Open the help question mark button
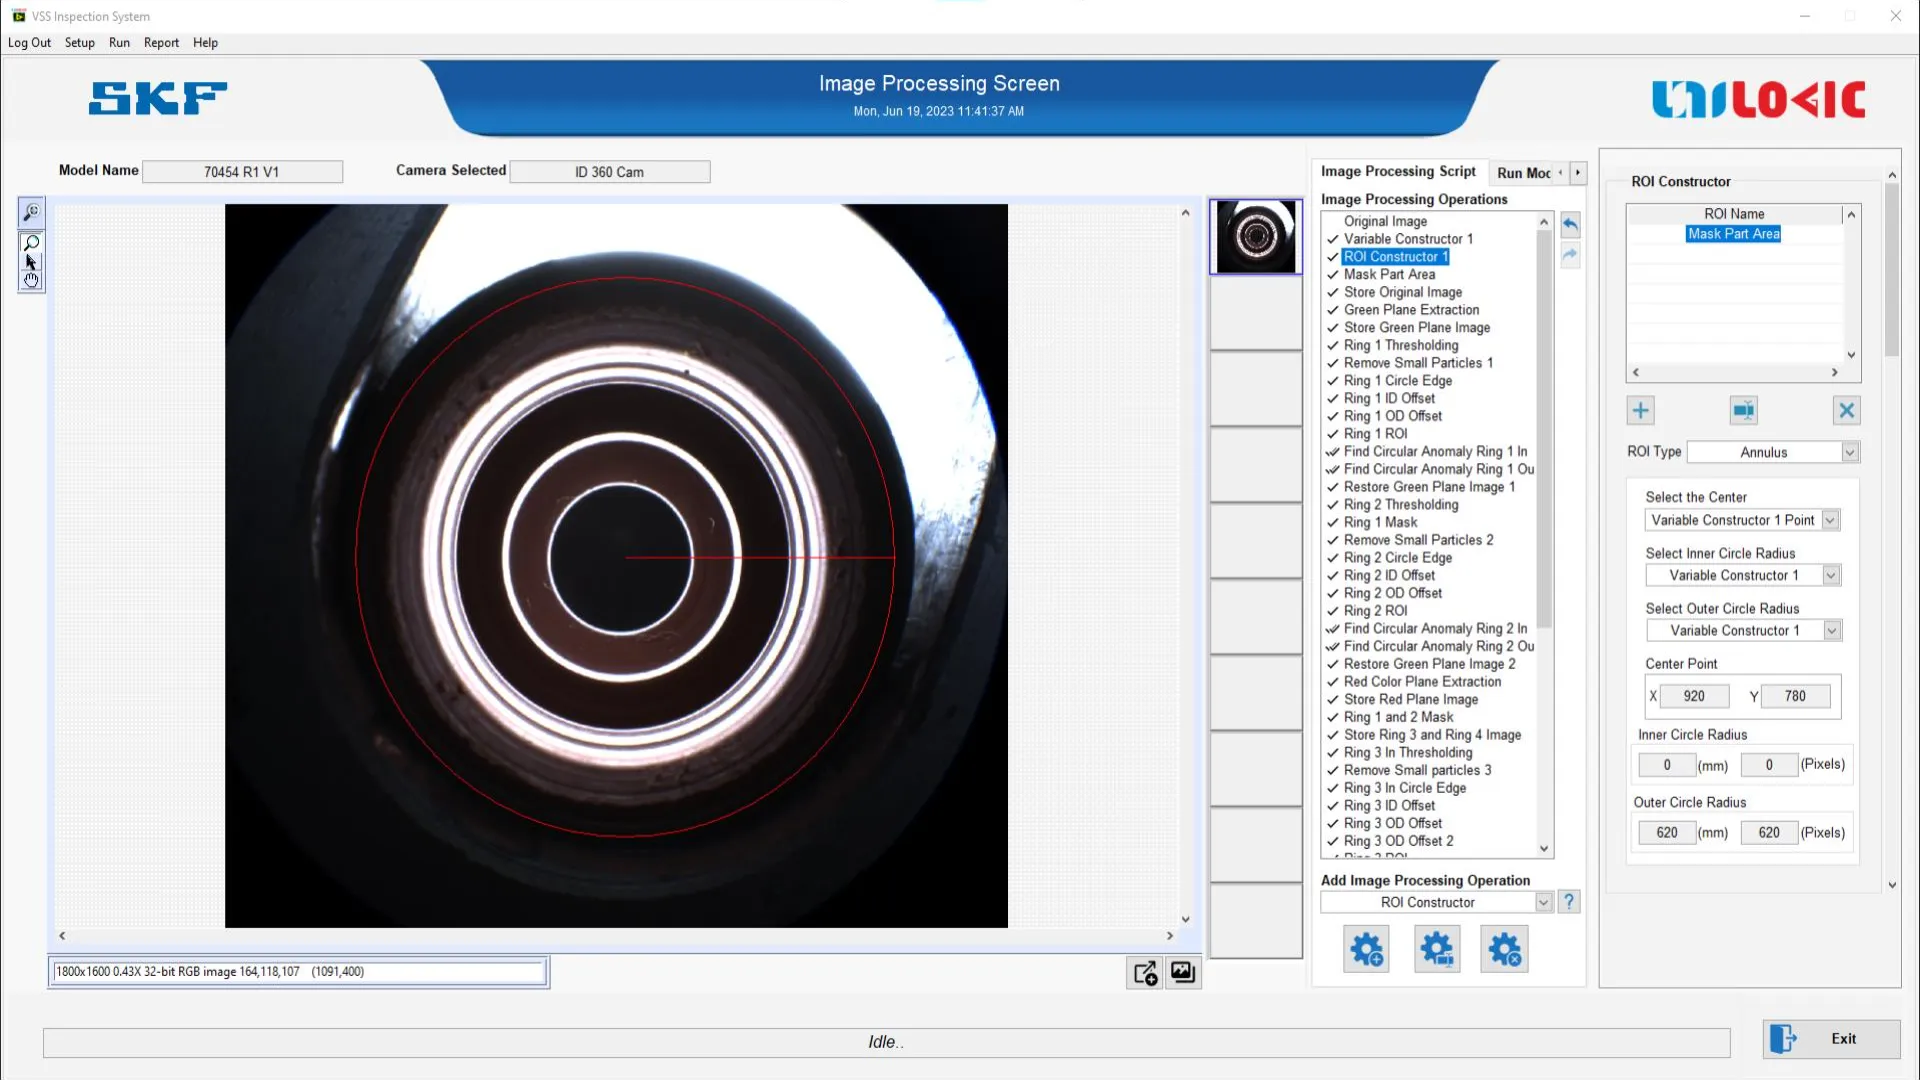This screenshot has width=1920, height=1080. pyautogui.click(x=1569, y=902)
